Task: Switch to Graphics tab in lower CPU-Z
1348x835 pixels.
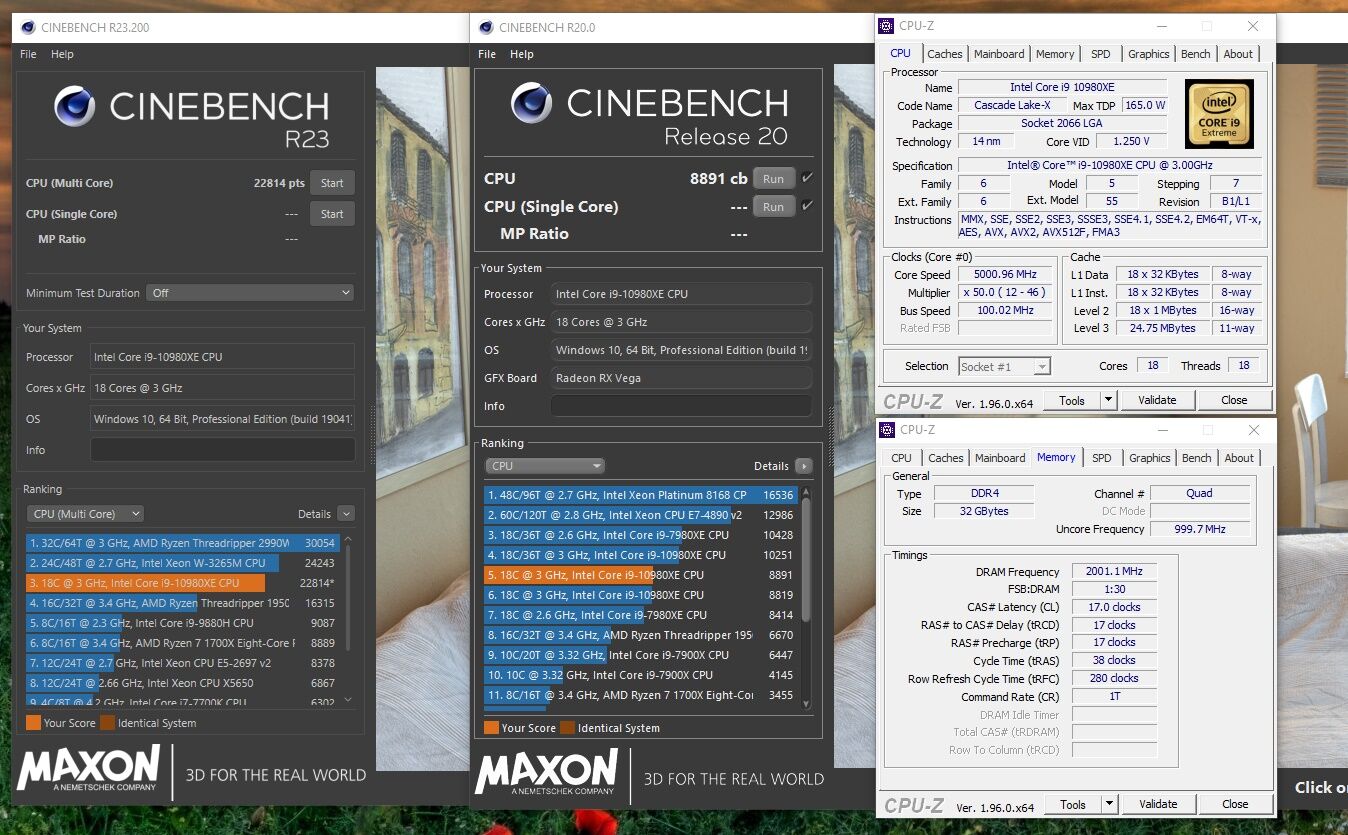Action: pos(1149,458)
